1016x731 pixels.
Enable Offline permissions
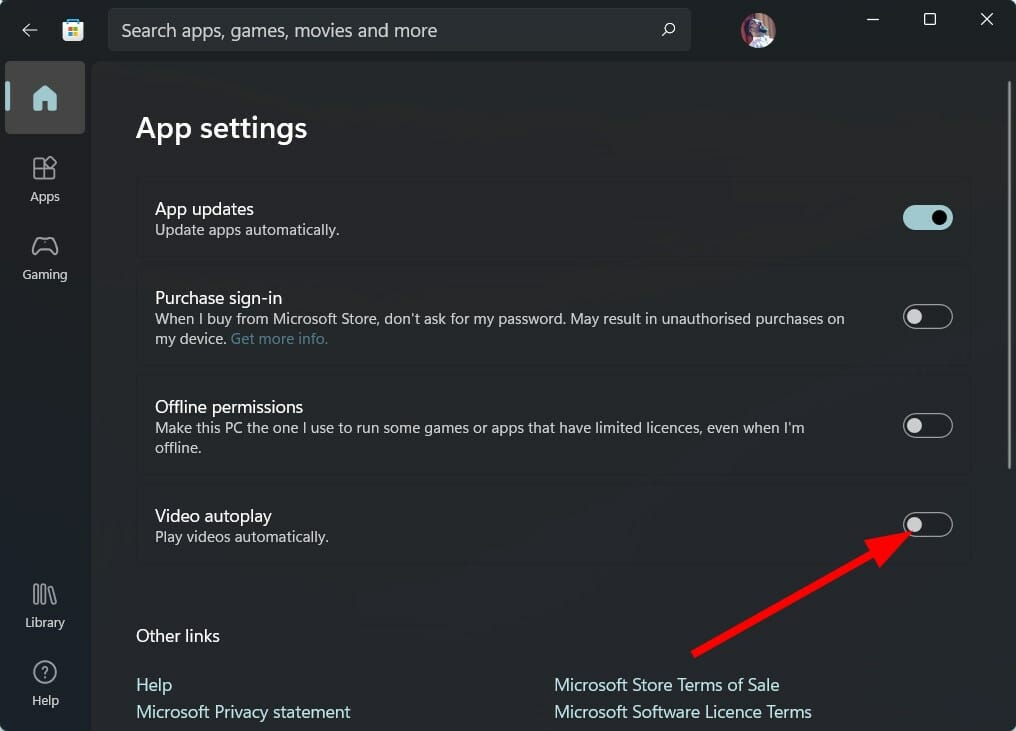927,425
